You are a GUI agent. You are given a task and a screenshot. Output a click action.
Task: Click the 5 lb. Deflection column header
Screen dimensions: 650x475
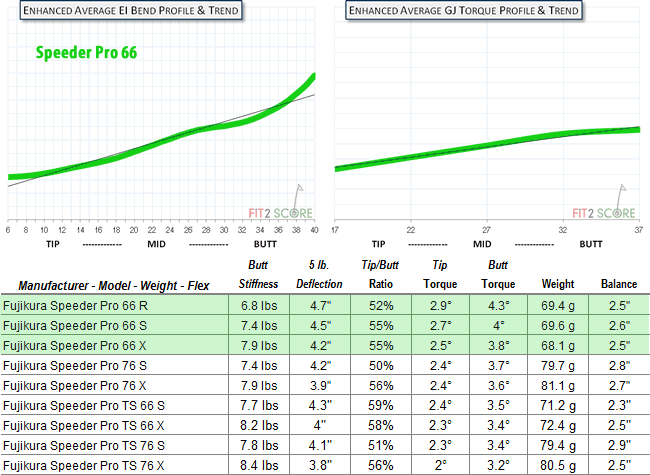pos(319,274)
